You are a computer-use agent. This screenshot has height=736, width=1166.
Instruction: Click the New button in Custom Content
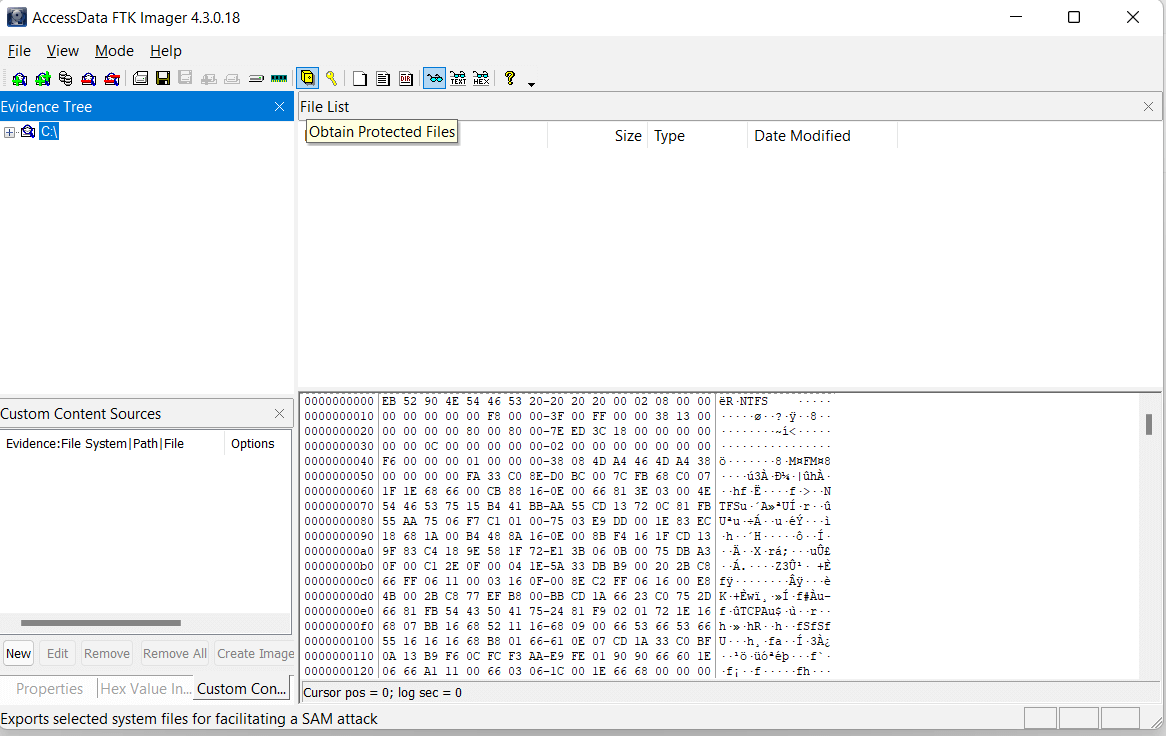19,653
